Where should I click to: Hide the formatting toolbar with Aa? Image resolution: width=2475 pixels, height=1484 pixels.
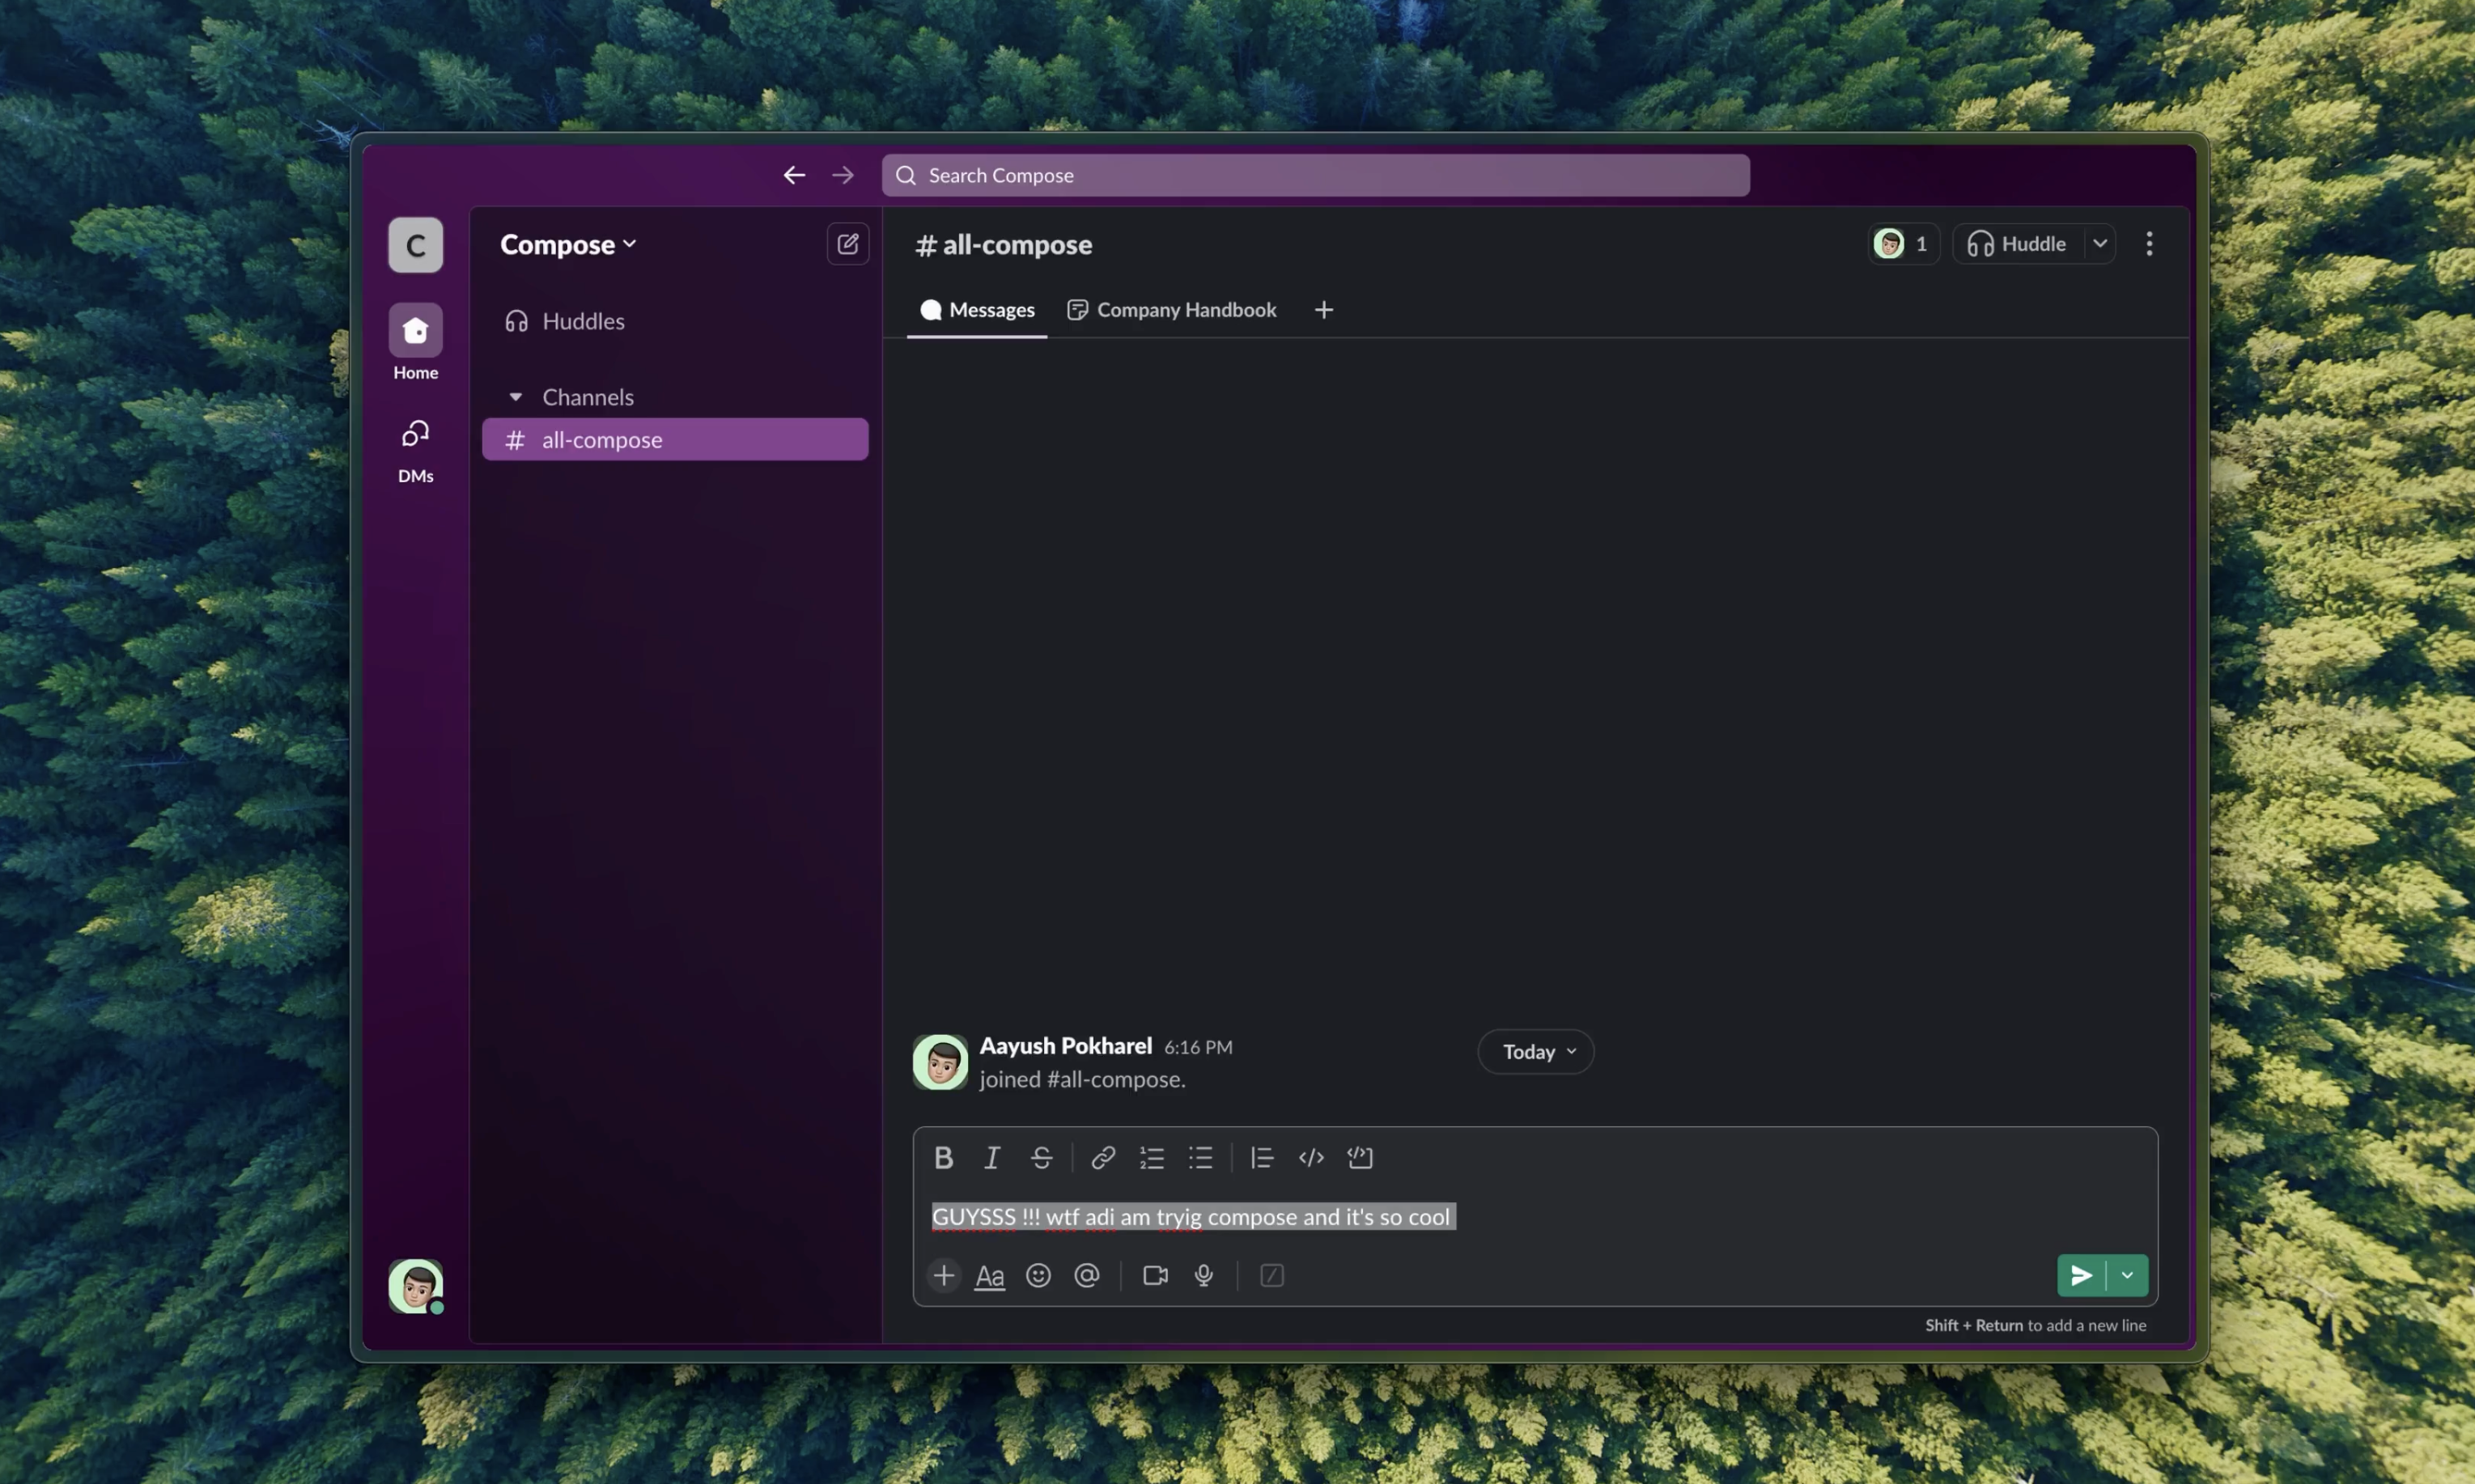tap(989, 1275)
